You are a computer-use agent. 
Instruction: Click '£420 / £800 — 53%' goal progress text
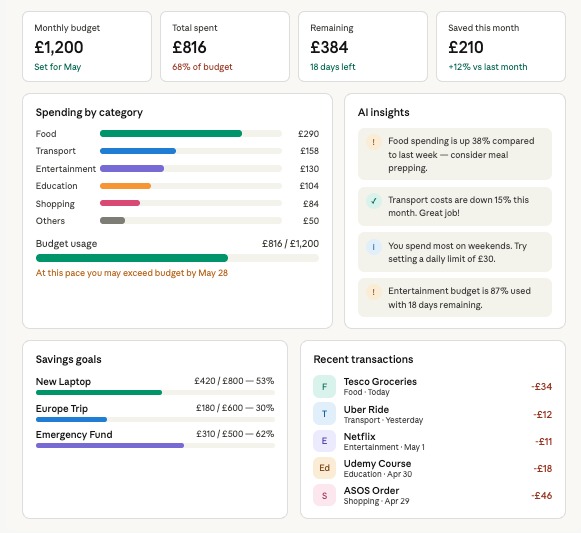[x=234, y=381]
